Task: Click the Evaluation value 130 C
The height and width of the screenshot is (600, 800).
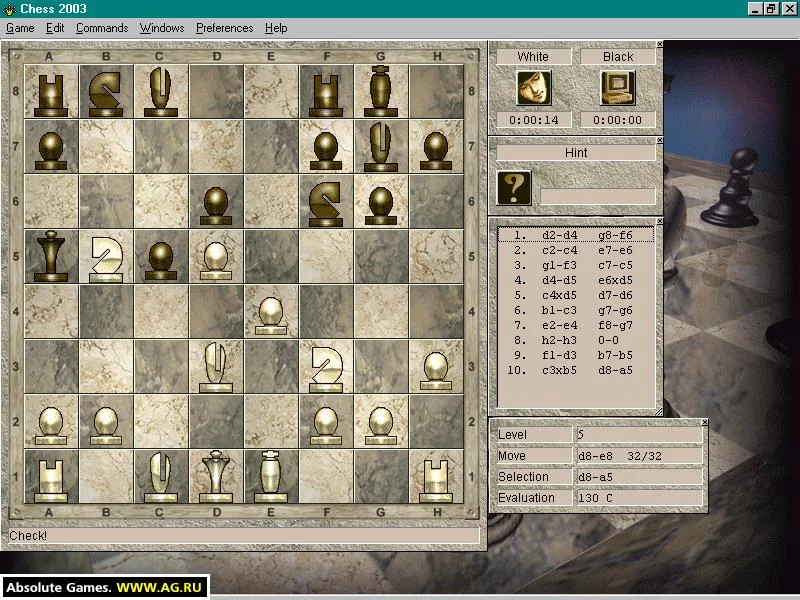Action: click(640, 497)
